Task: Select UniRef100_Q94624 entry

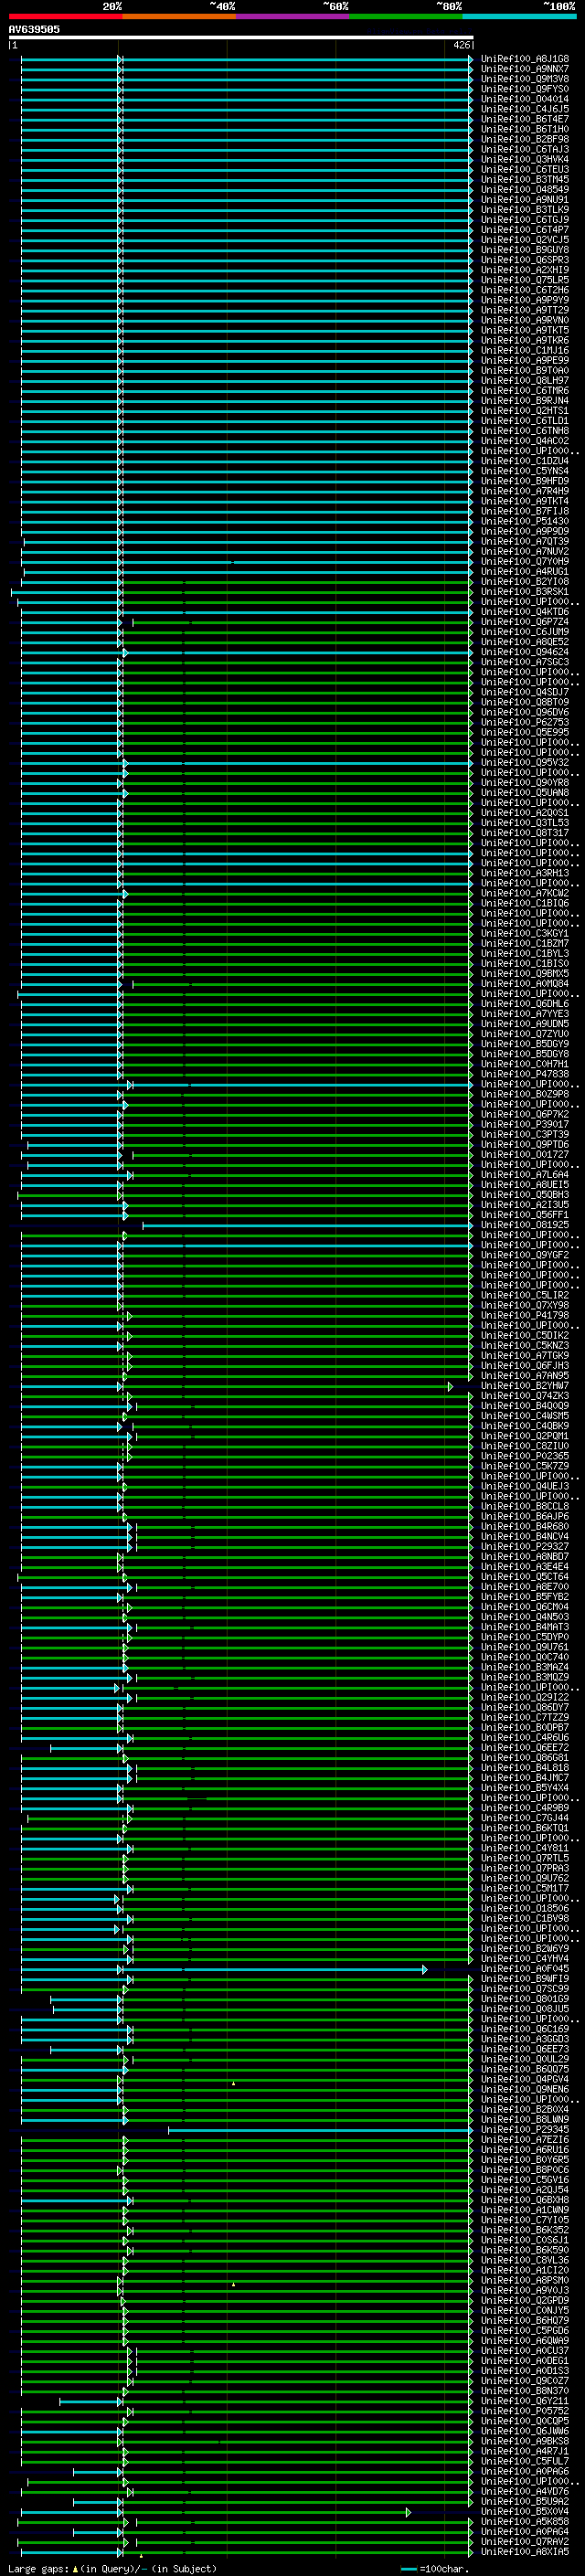Action: pos(524,652)
